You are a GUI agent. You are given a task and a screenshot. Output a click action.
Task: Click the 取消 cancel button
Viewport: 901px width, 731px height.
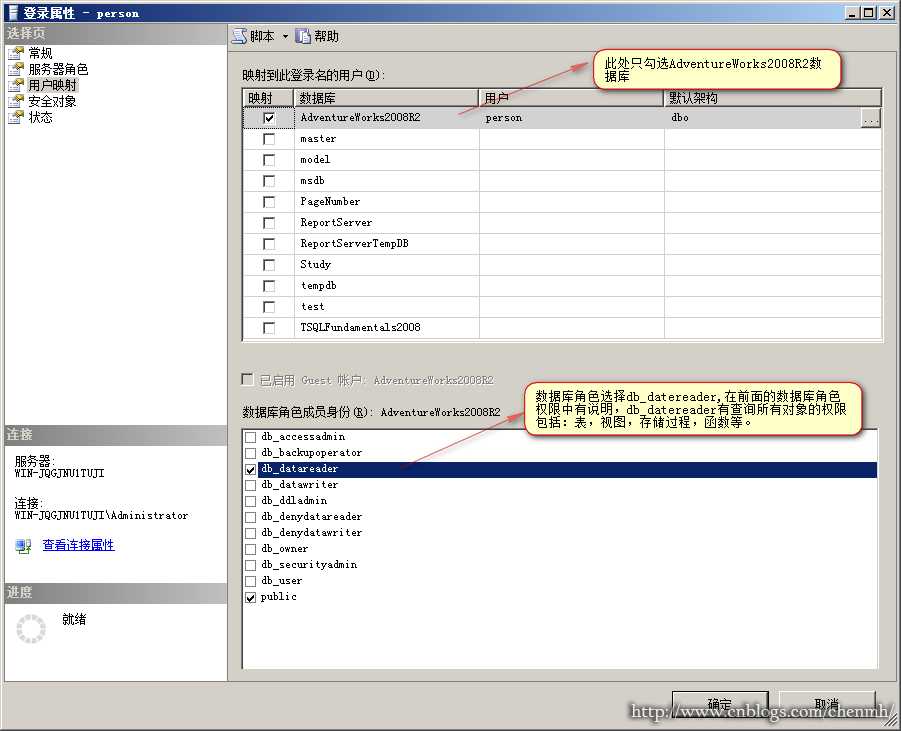pos(827,704)
